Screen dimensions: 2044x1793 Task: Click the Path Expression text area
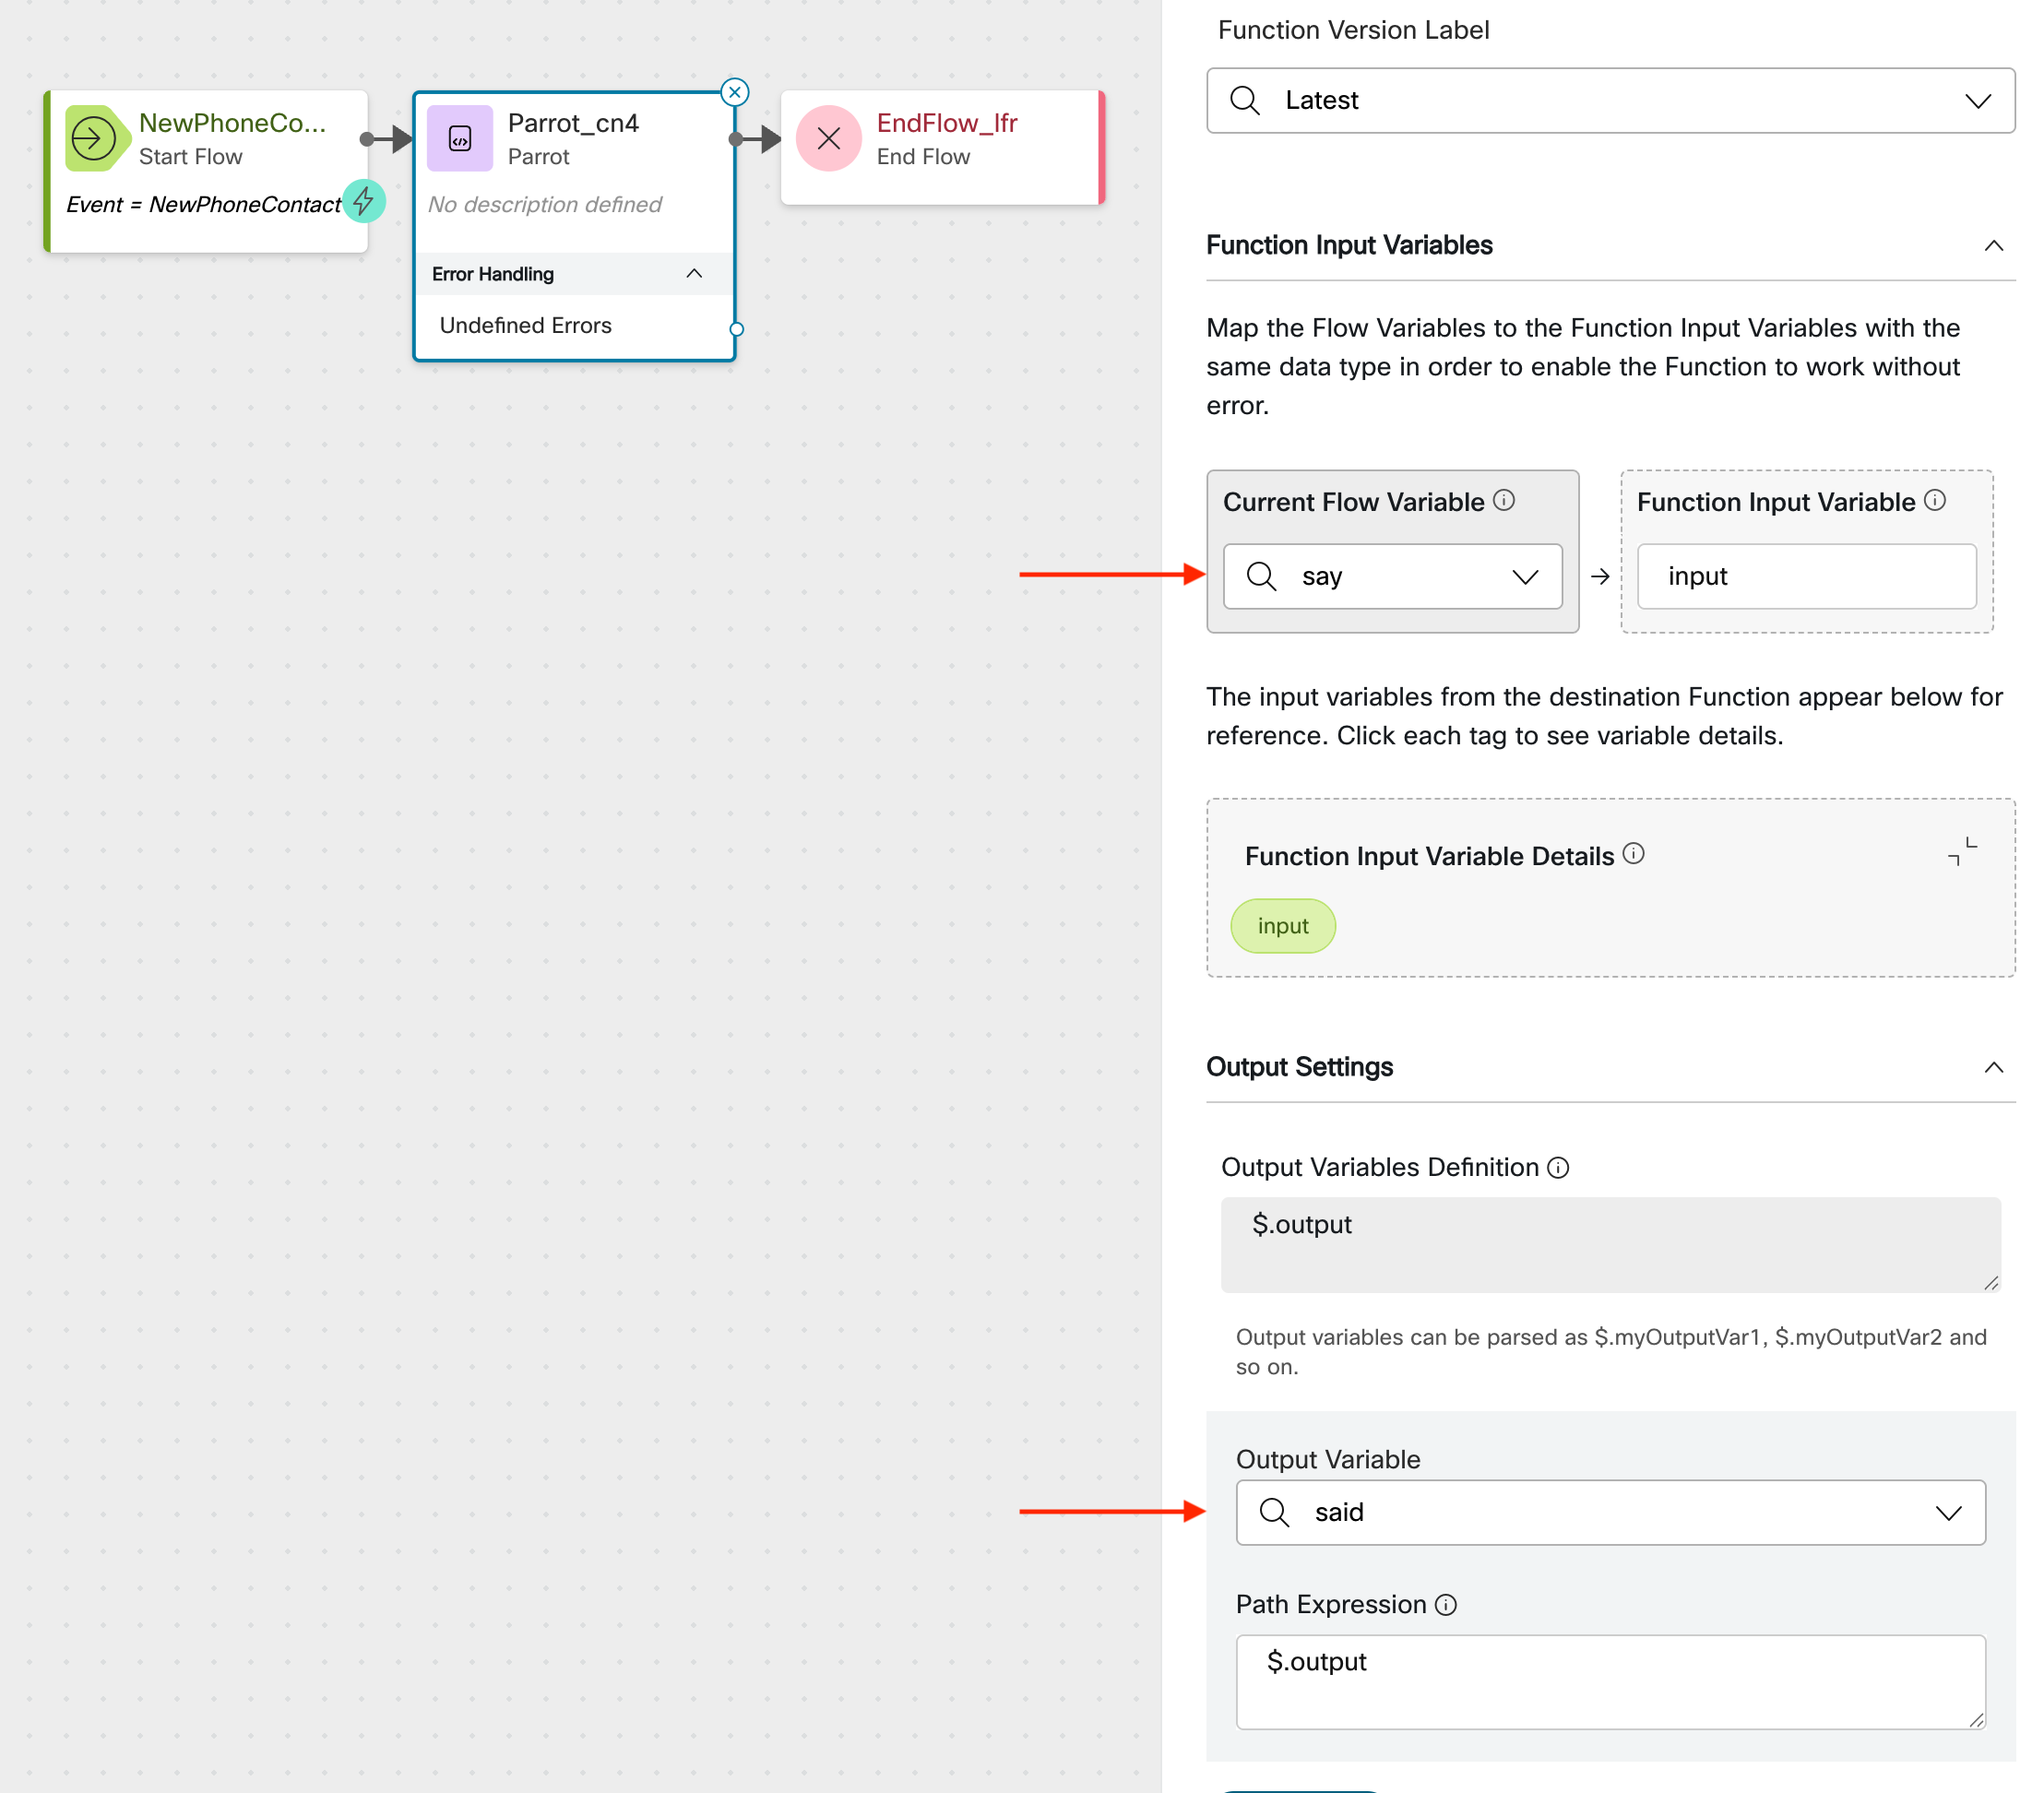click(x=1610, y=1682)
